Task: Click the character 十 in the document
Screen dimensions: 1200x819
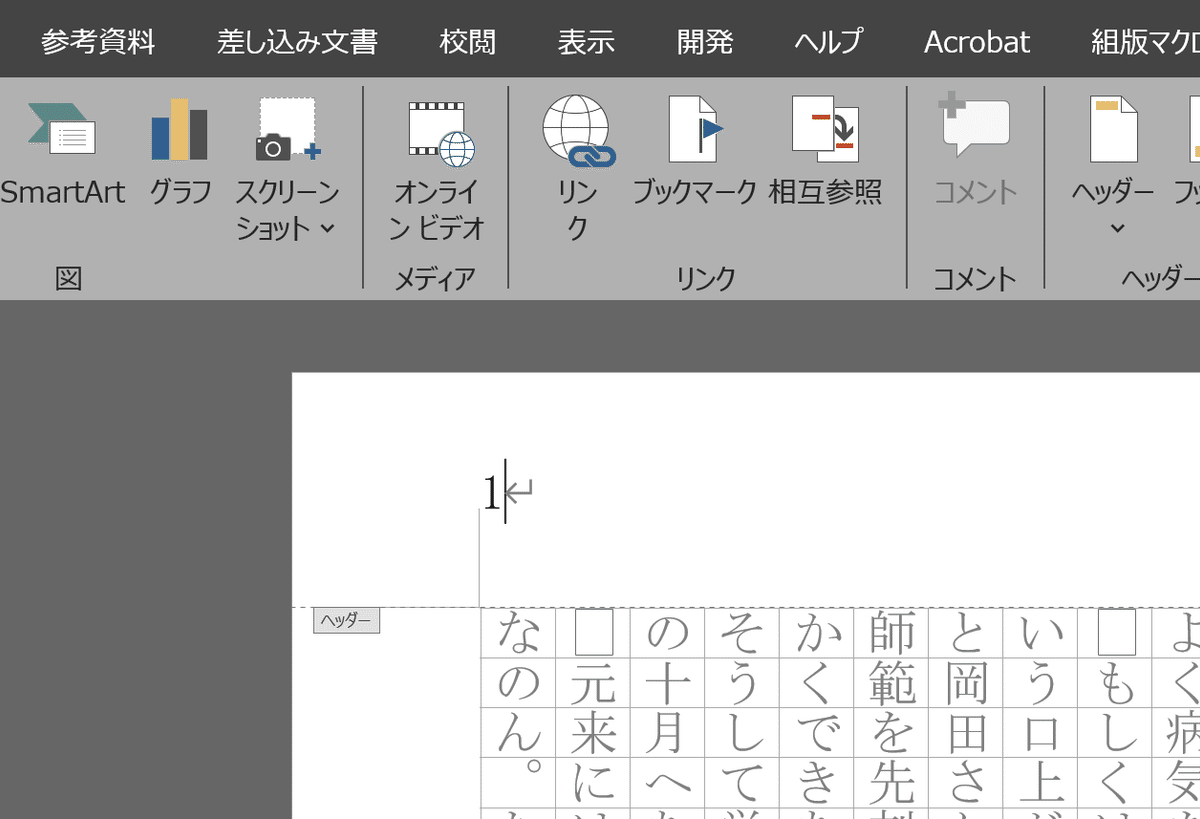Action: 667,683
